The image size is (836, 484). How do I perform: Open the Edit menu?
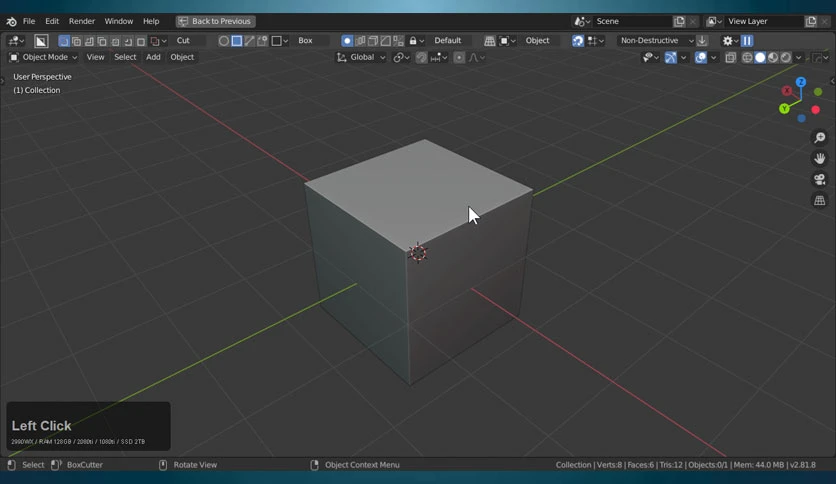click(x=52, y=21)
